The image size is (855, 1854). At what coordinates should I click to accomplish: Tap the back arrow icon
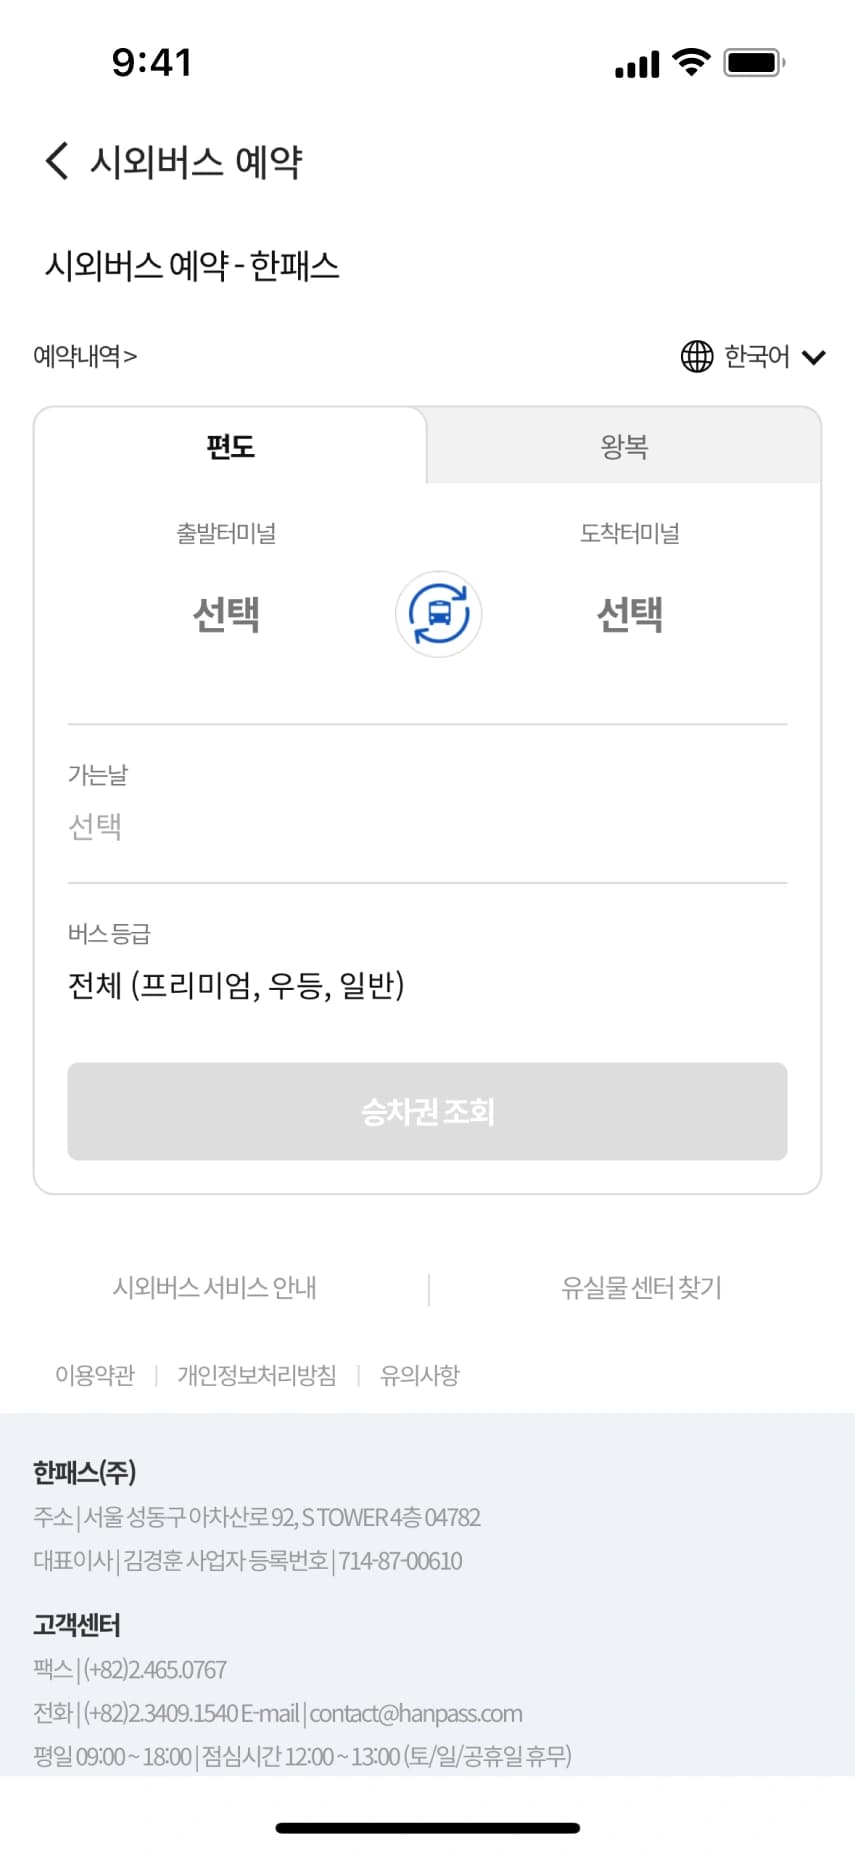[57, 161]
